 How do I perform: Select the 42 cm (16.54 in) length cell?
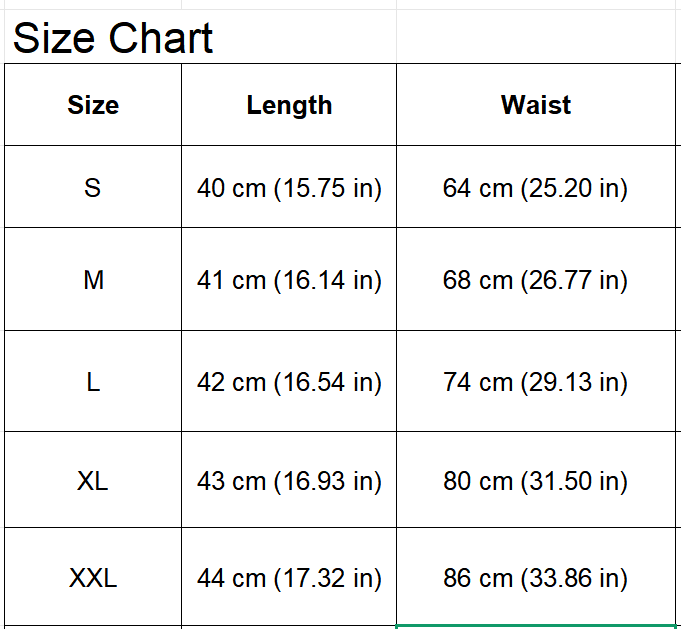(289, 382)
